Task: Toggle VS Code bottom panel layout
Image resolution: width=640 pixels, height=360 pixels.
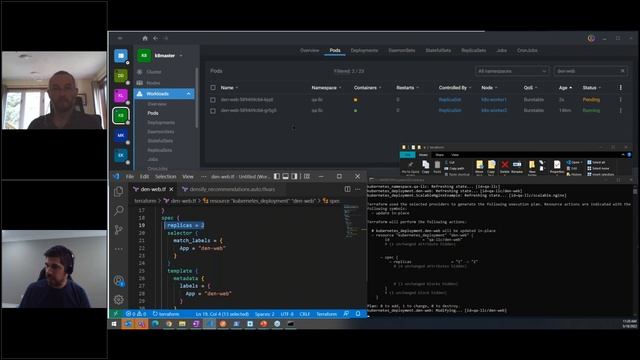Action: pyautogui.click(x=286, y=176)
